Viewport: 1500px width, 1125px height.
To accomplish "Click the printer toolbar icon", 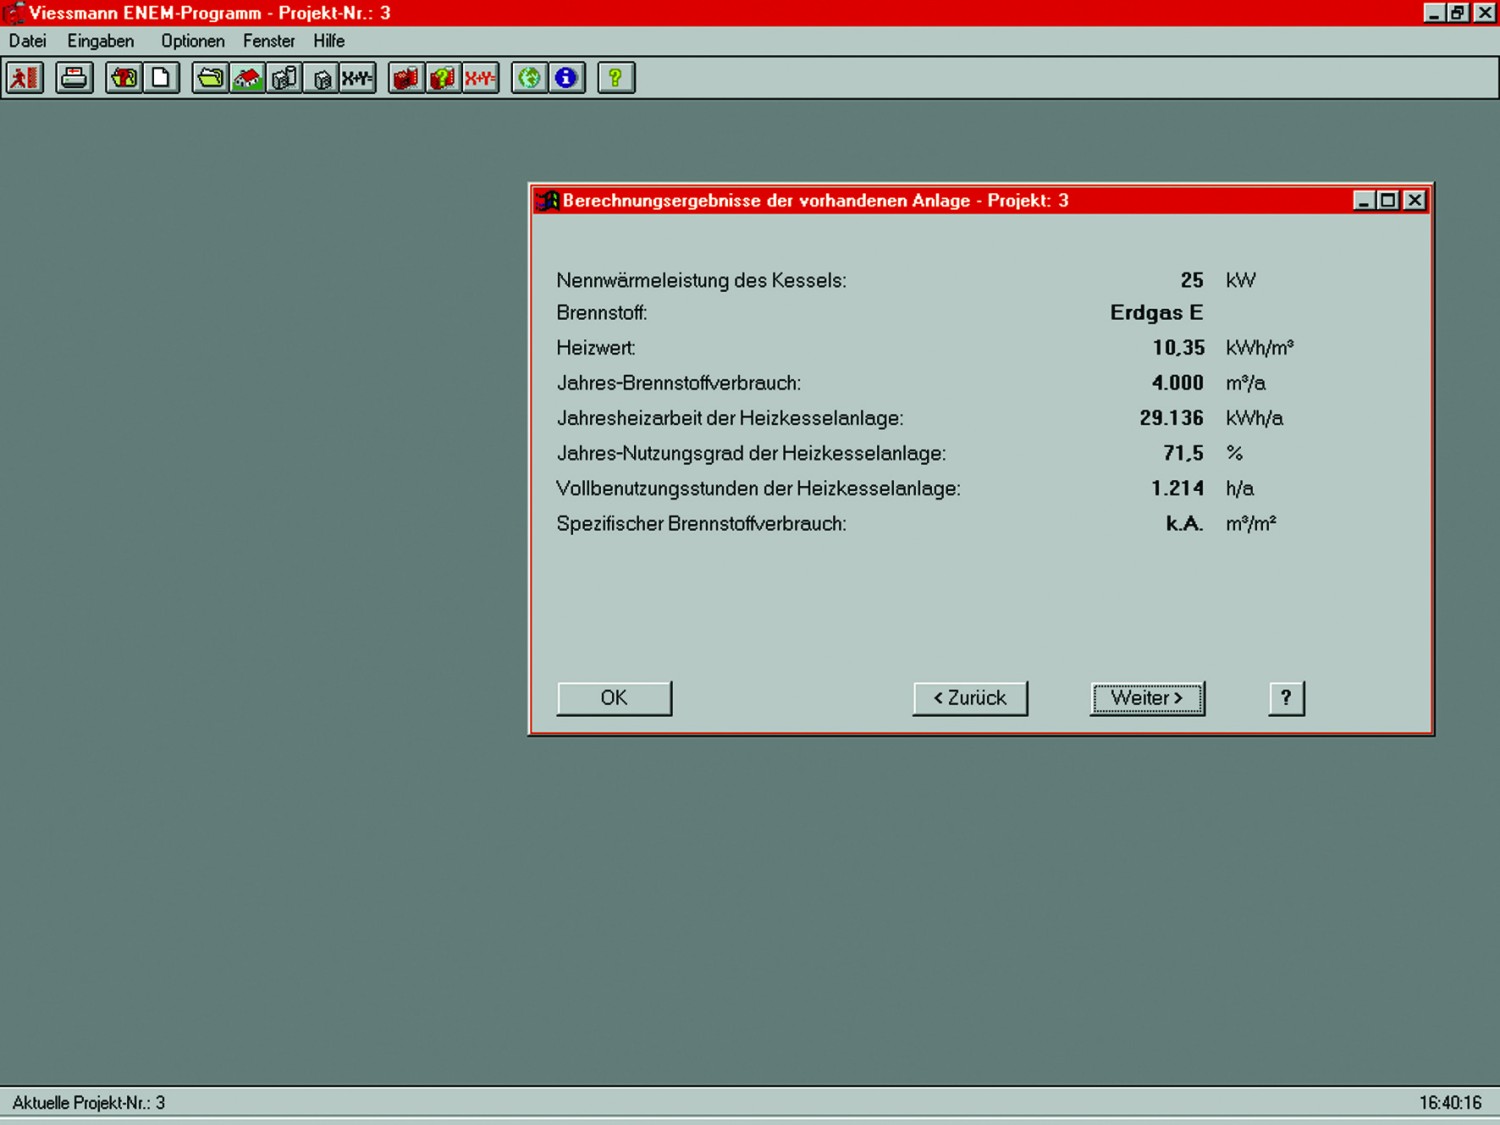I will pyautogui.click(x=74, y=78).
